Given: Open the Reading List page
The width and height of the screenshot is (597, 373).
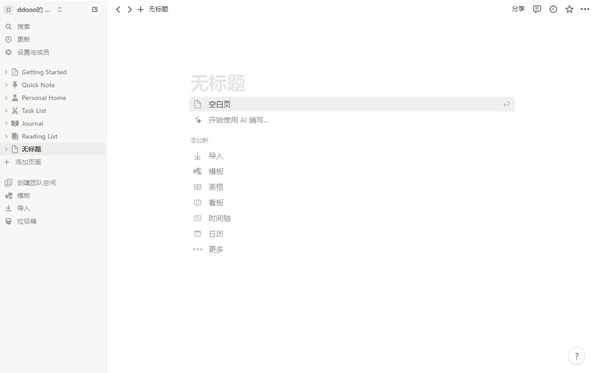Looking at the screenshot, I should (40, 136).
